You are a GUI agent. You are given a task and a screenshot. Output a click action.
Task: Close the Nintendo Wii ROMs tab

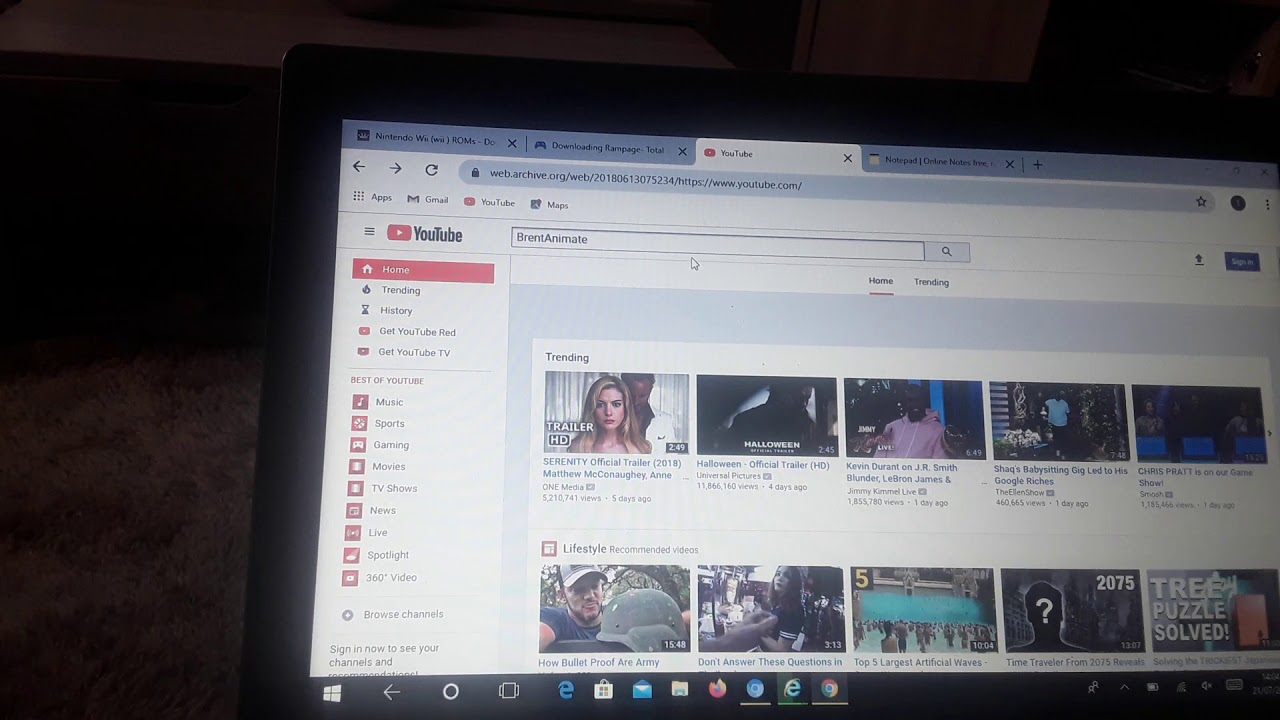click(512, 143)
